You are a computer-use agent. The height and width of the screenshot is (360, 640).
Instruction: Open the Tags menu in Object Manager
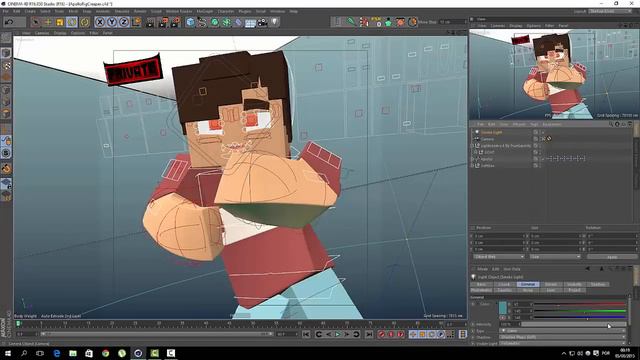coord(534,124)
